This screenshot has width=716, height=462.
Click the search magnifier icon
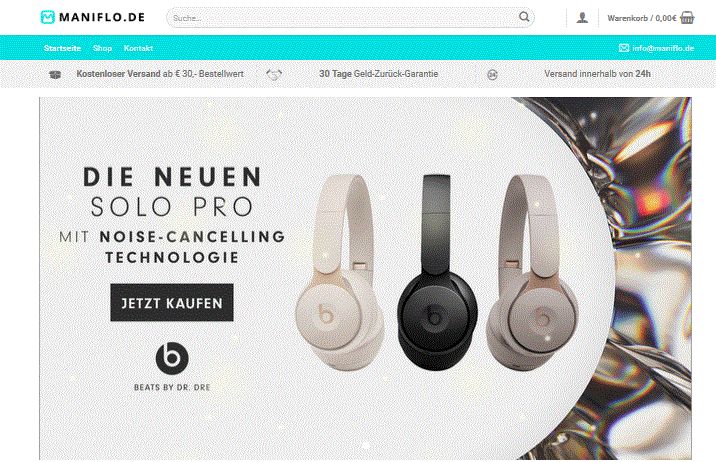pyautogui.click(x=524, y=17)
